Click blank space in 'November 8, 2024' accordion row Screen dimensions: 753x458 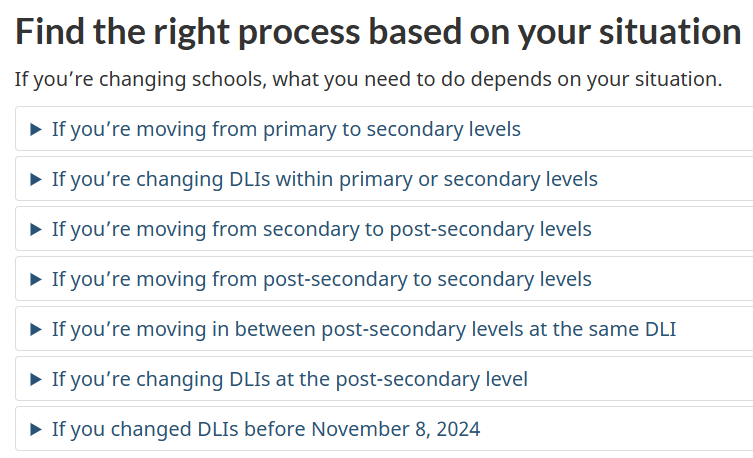pos(620,429)
